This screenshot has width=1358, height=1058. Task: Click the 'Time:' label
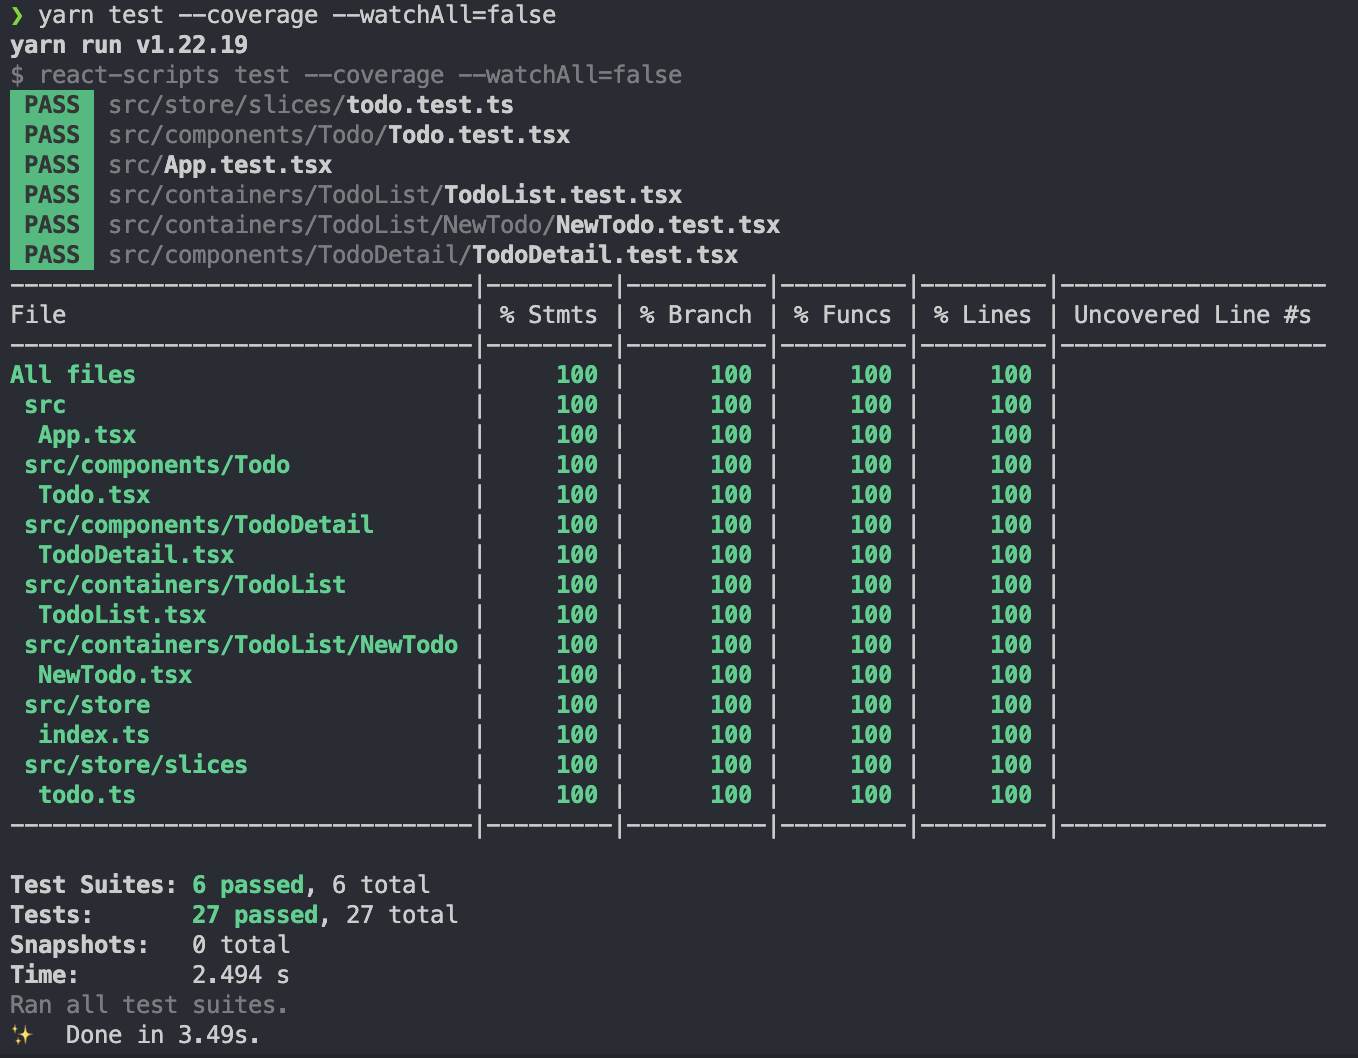point(45,975)
